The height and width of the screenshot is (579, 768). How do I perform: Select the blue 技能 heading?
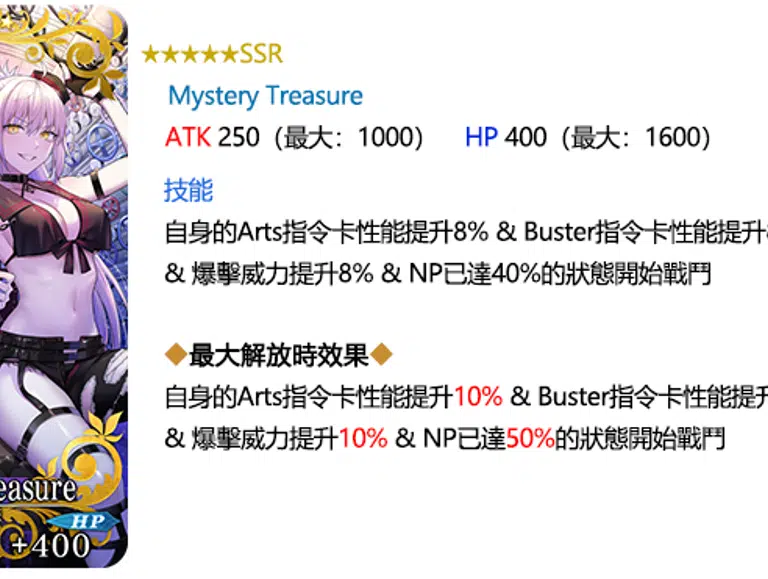click(189, 190)
